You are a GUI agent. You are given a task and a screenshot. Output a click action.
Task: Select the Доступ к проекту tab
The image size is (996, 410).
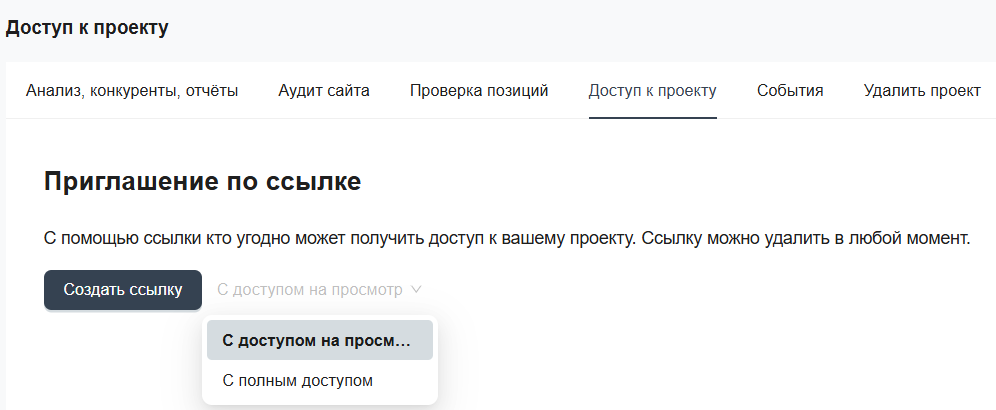coord(652,91)
